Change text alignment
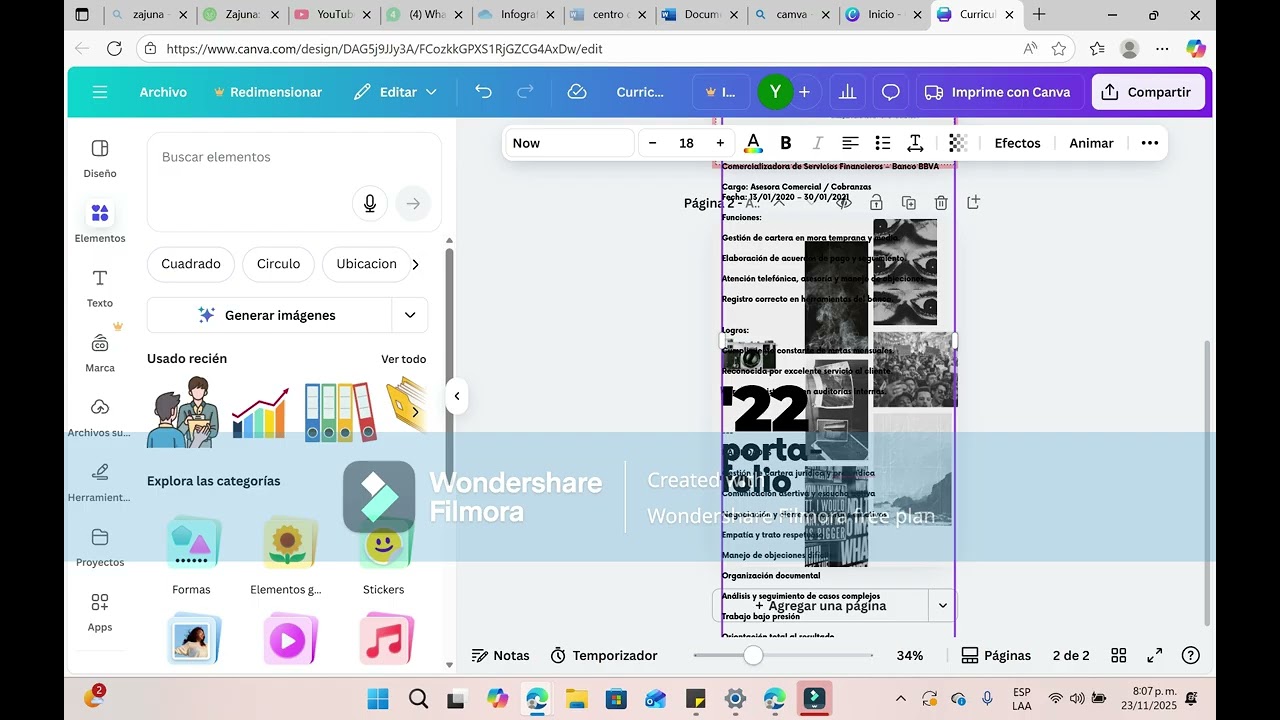 click(x=850, y=143)
